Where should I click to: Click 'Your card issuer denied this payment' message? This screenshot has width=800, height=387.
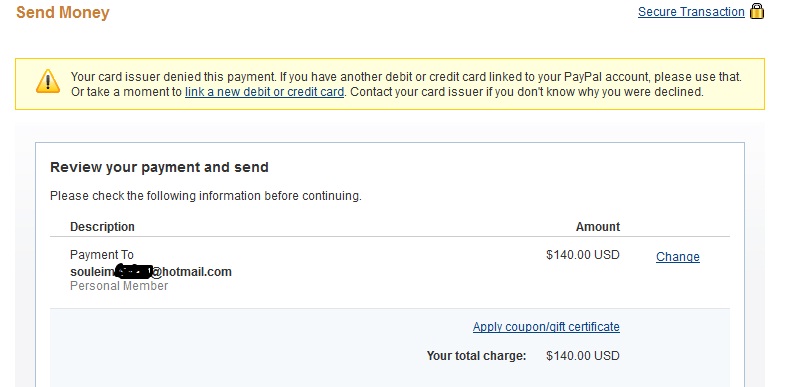[x=173, y=78]
